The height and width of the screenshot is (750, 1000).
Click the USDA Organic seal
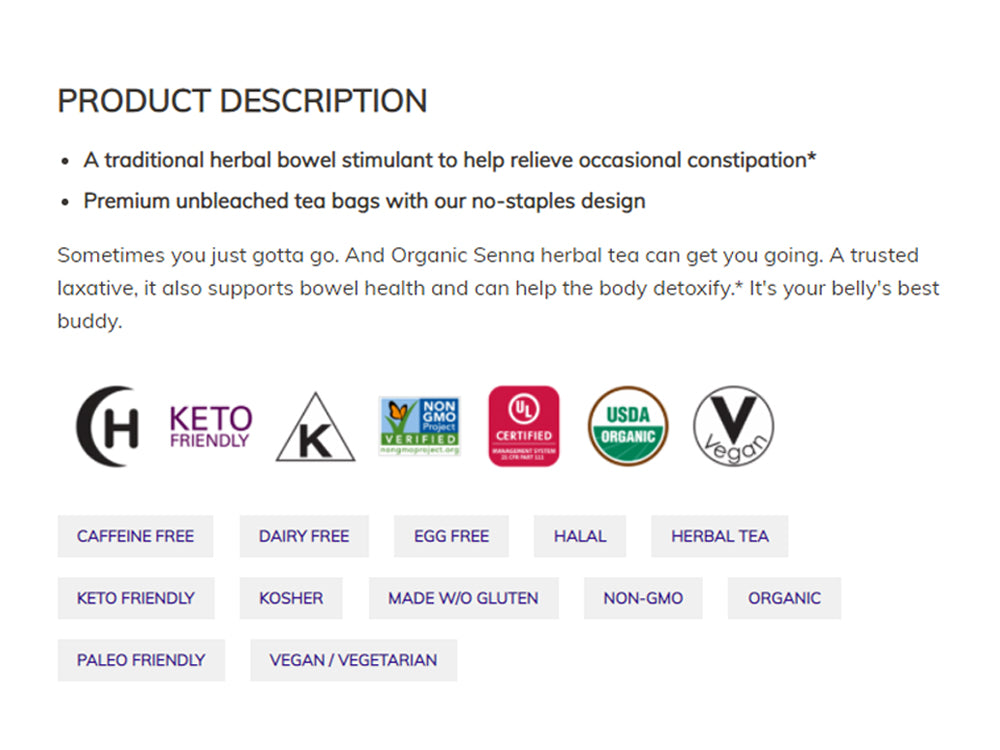point(628,426)
